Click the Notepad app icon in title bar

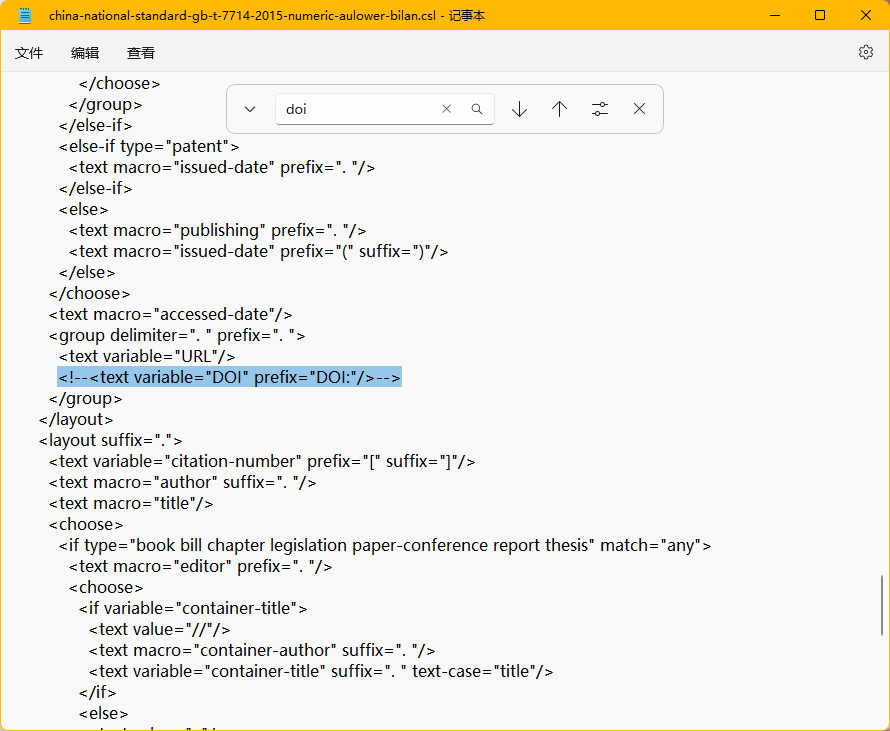click(25, 15)
